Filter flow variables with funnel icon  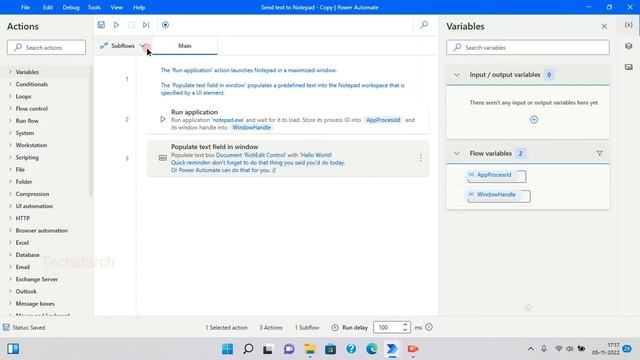point(600,153)
